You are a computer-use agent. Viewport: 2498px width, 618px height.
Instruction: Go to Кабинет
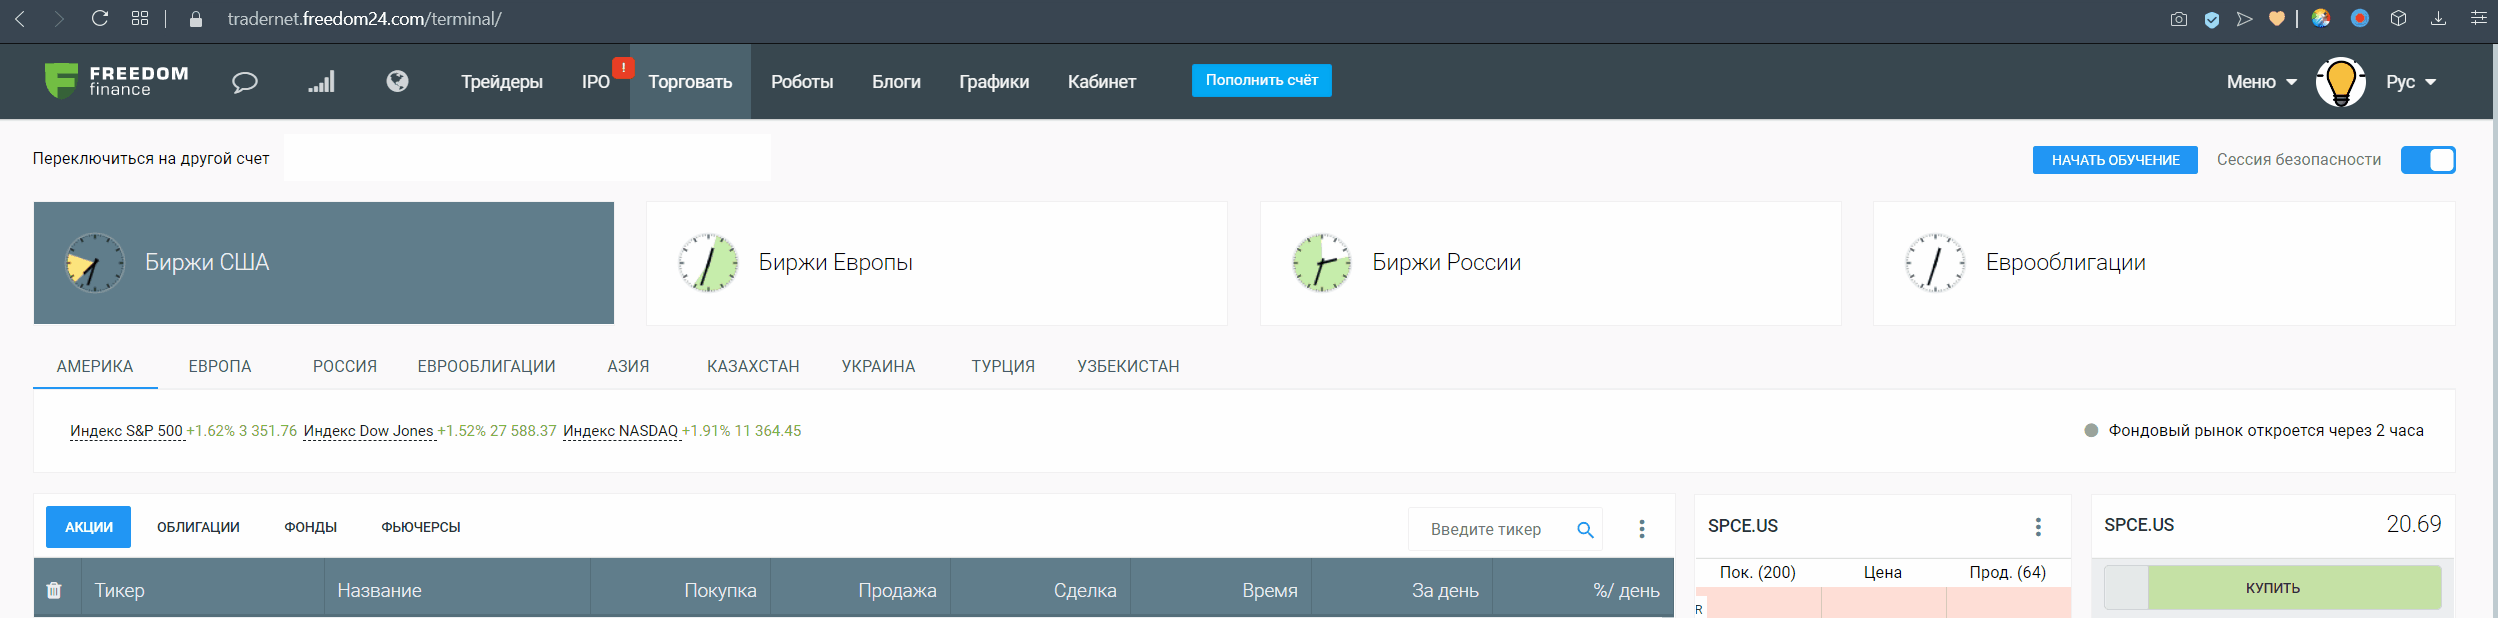click(x=1102, y=82)
